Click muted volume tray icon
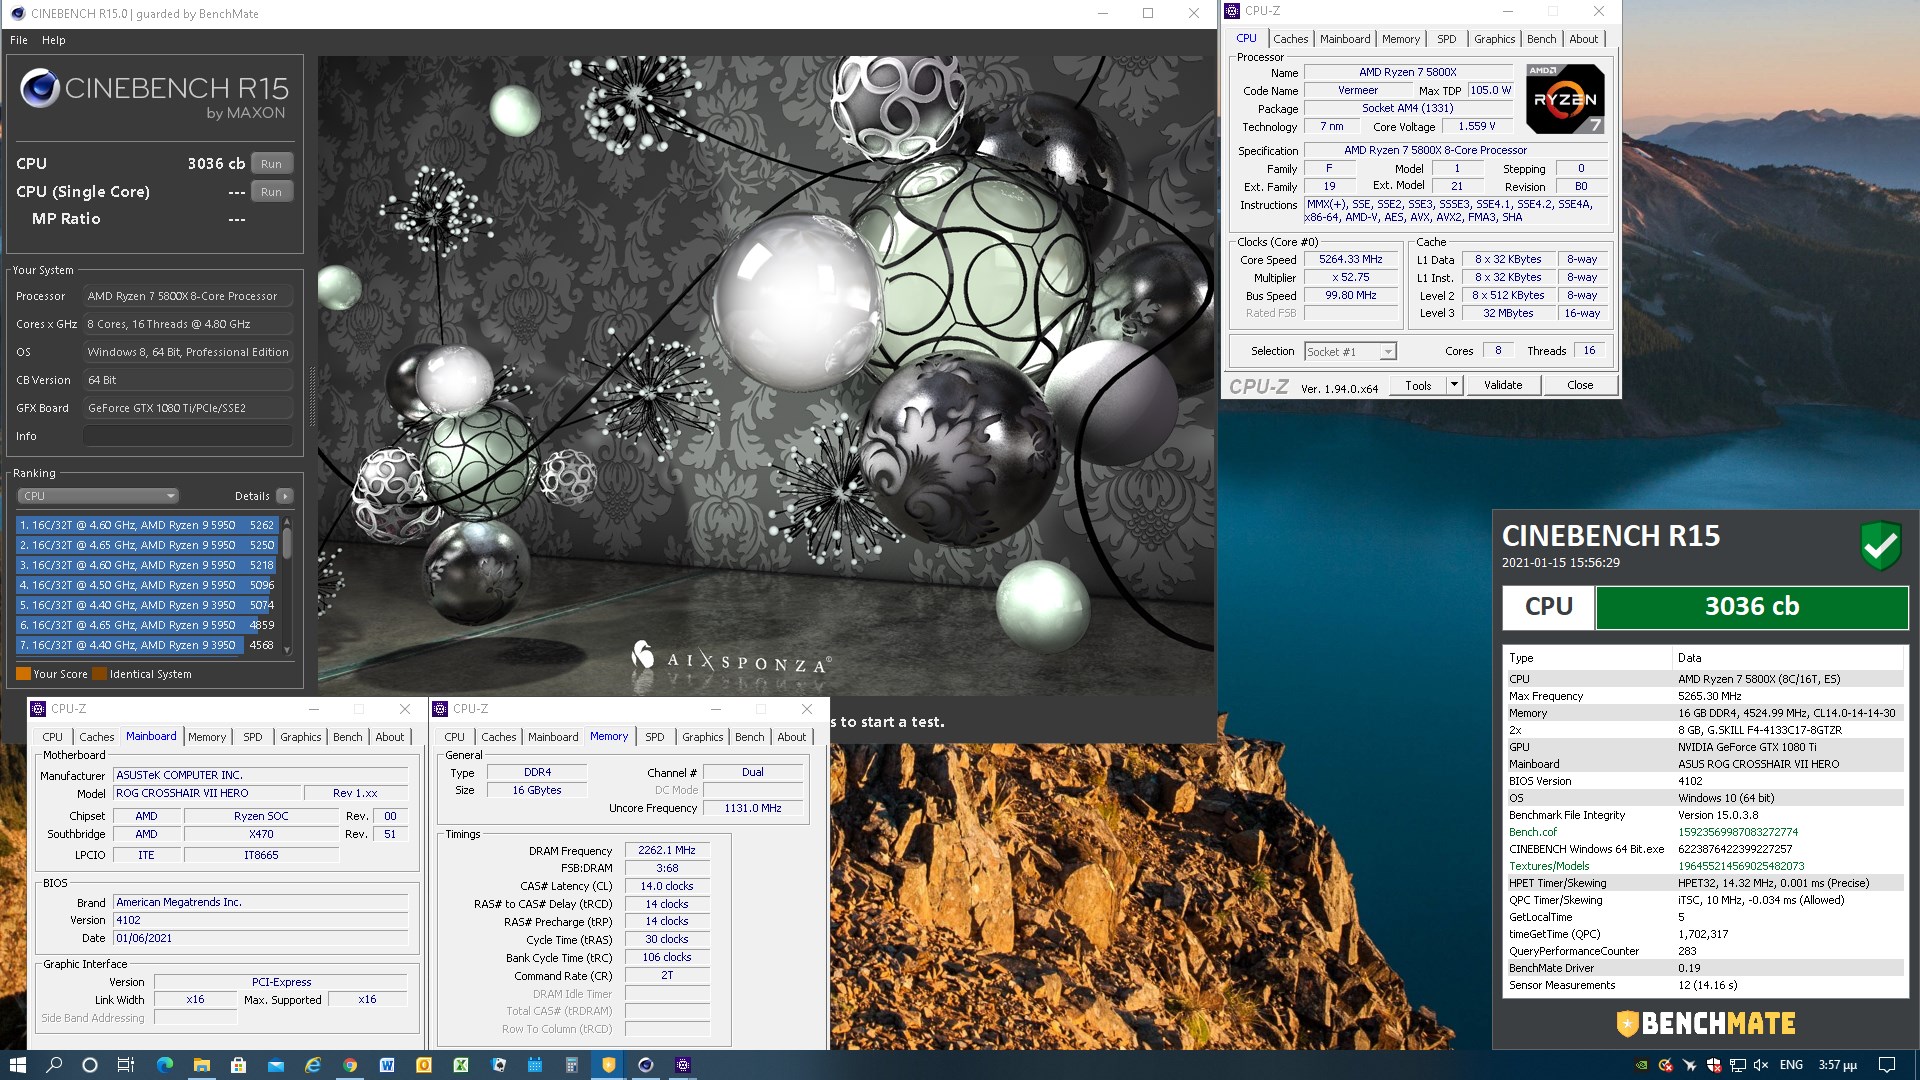This screenshot has height=1080, width=1920. click(1762, 1065)
